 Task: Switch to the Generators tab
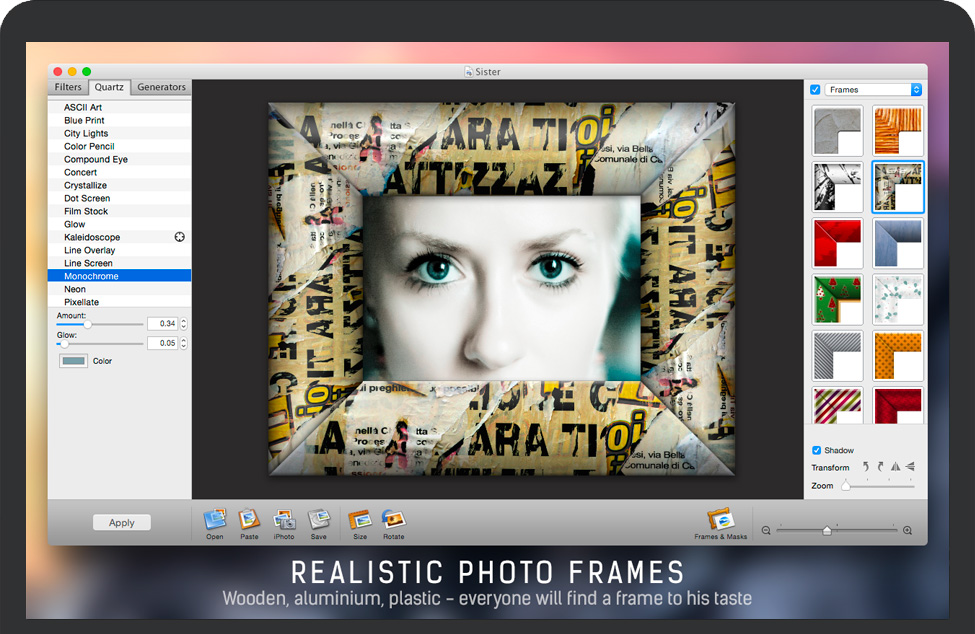161,88
